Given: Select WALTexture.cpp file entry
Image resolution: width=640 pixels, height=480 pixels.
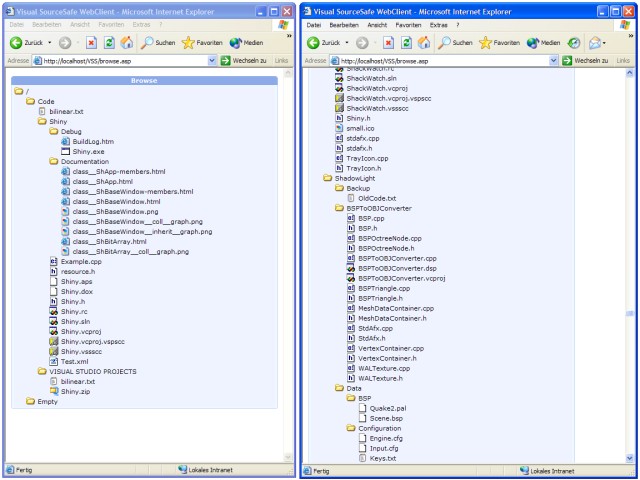Looking at the screenshot, I should pos(384,368).
